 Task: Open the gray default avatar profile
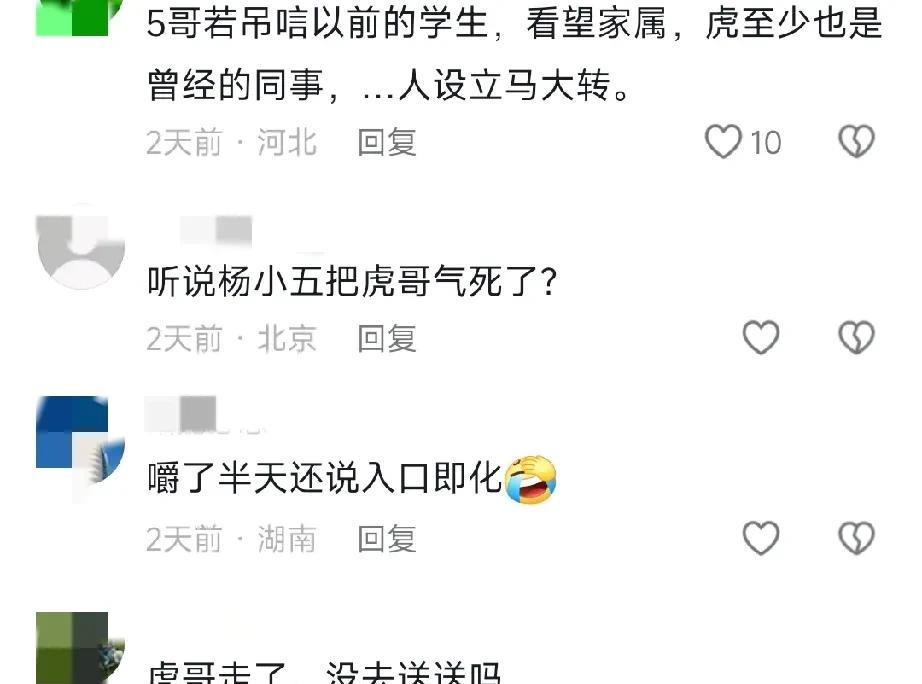[x=81, y=246]
